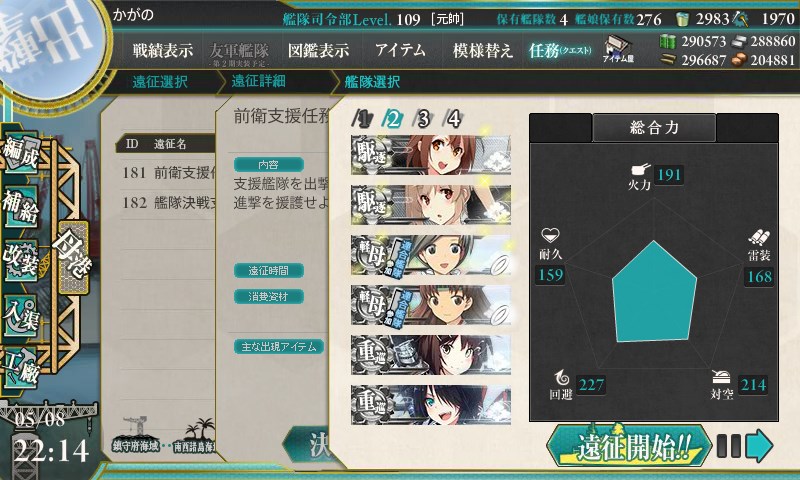Screen dimensions: 800x480
Task: Select the first 駆逐 destroyer ship banner
Action: pyautogui.click(x=431, y=155)
